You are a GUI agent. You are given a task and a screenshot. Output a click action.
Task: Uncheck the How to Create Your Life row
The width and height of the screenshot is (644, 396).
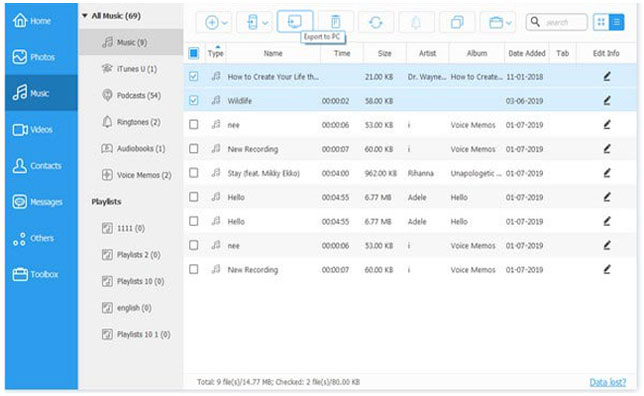pyautogui.click(x=193, y=76)
